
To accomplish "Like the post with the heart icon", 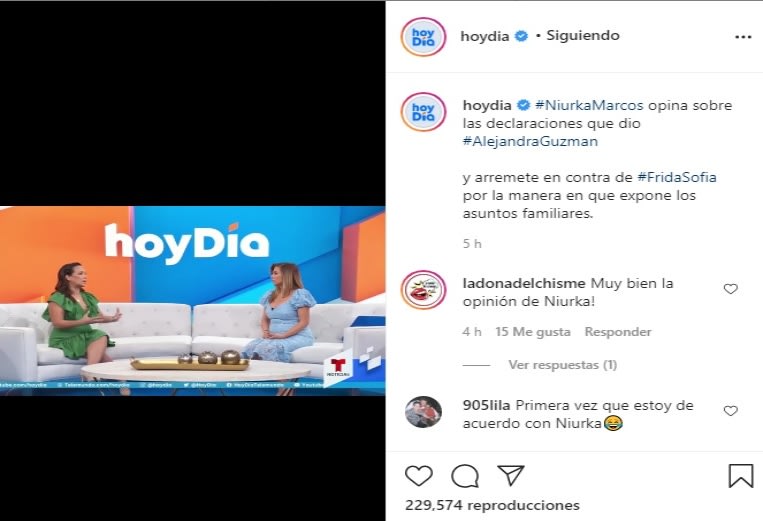I will click(418, 475).
